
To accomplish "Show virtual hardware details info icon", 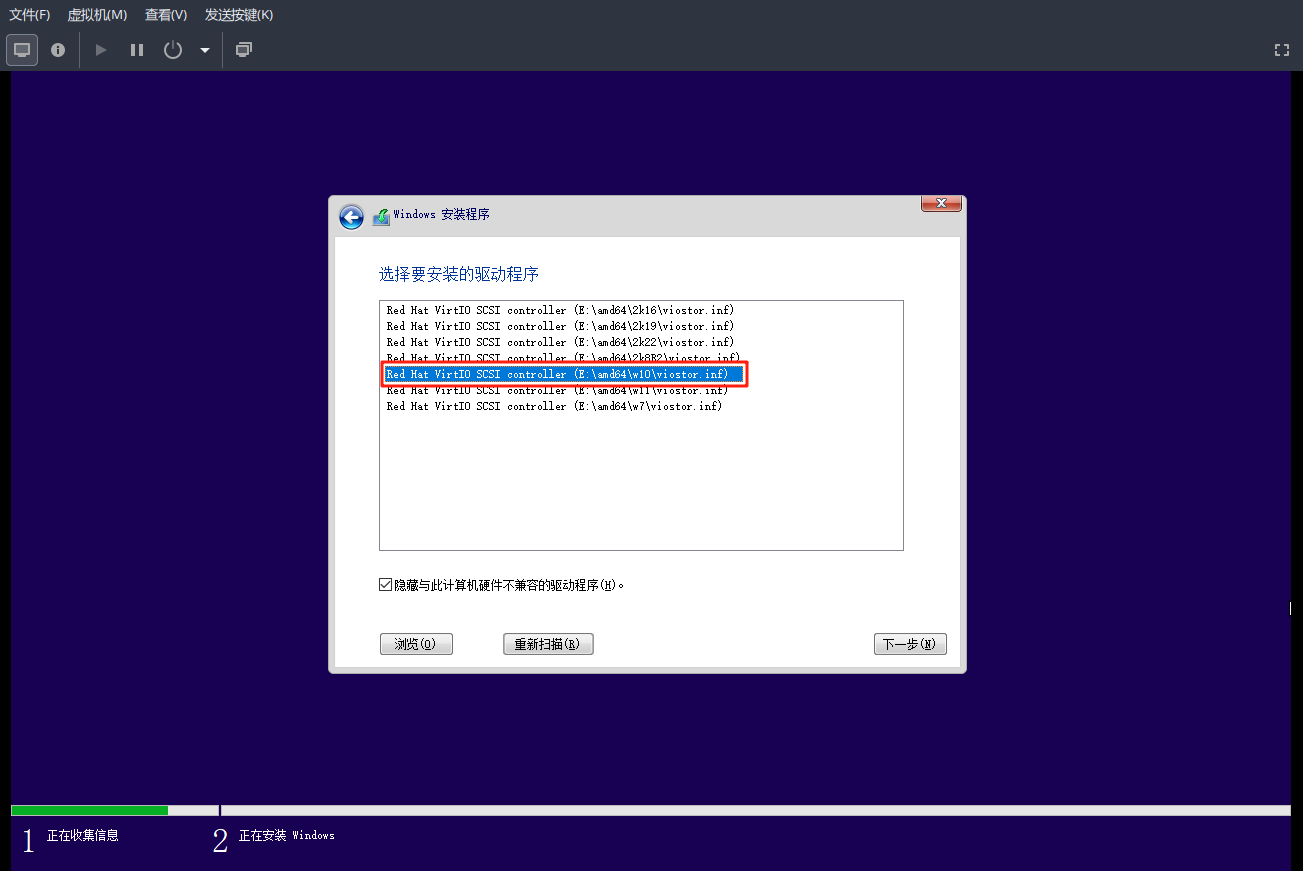I will pyautogui.click(x=58, y=50).
